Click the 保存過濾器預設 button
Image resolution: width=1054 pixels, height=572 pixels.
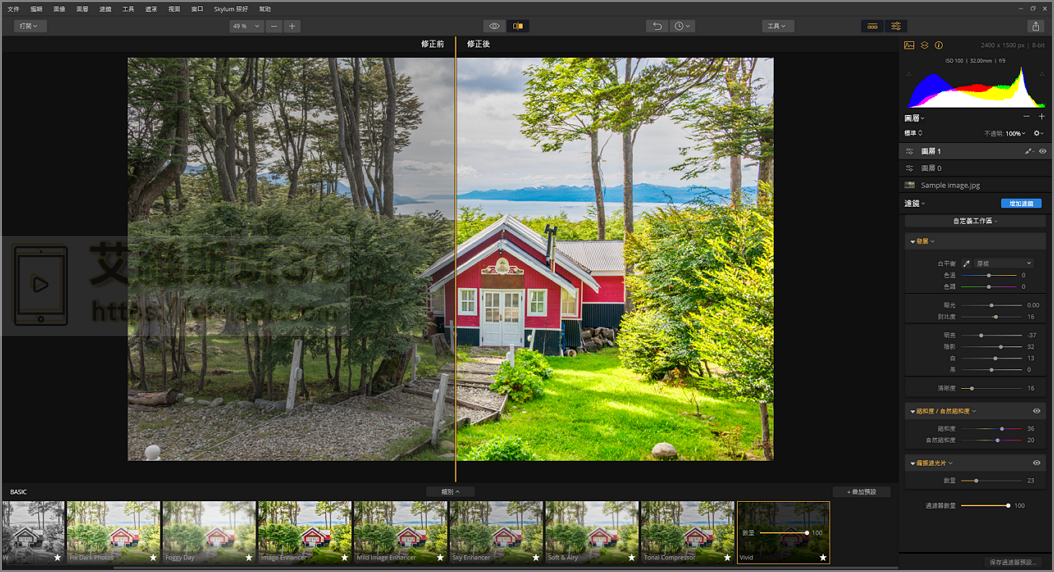click(1014, 562)
